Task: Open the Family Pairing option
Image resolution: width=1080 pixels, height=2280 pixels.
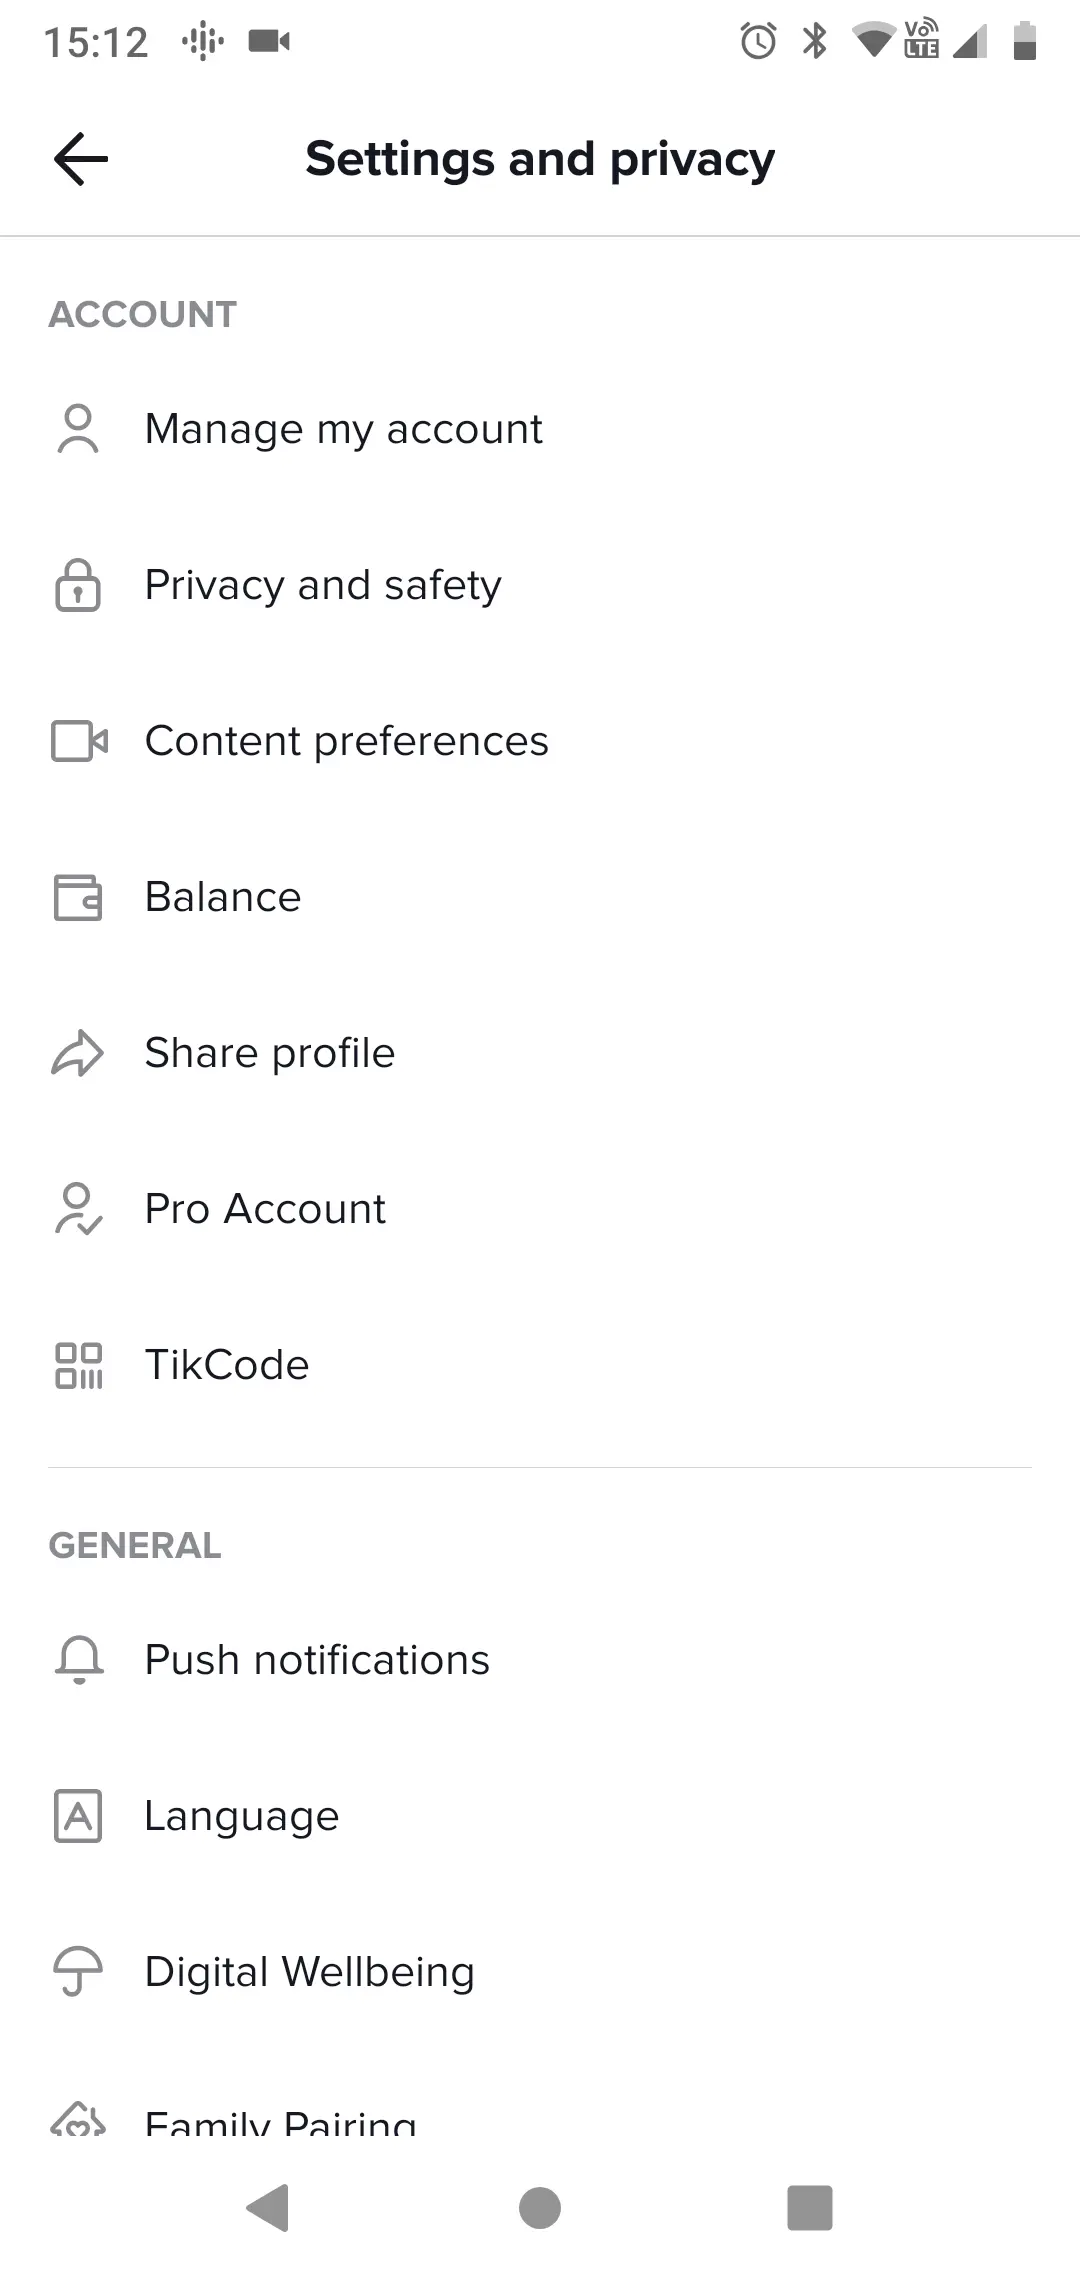Action: point(280,2120)
